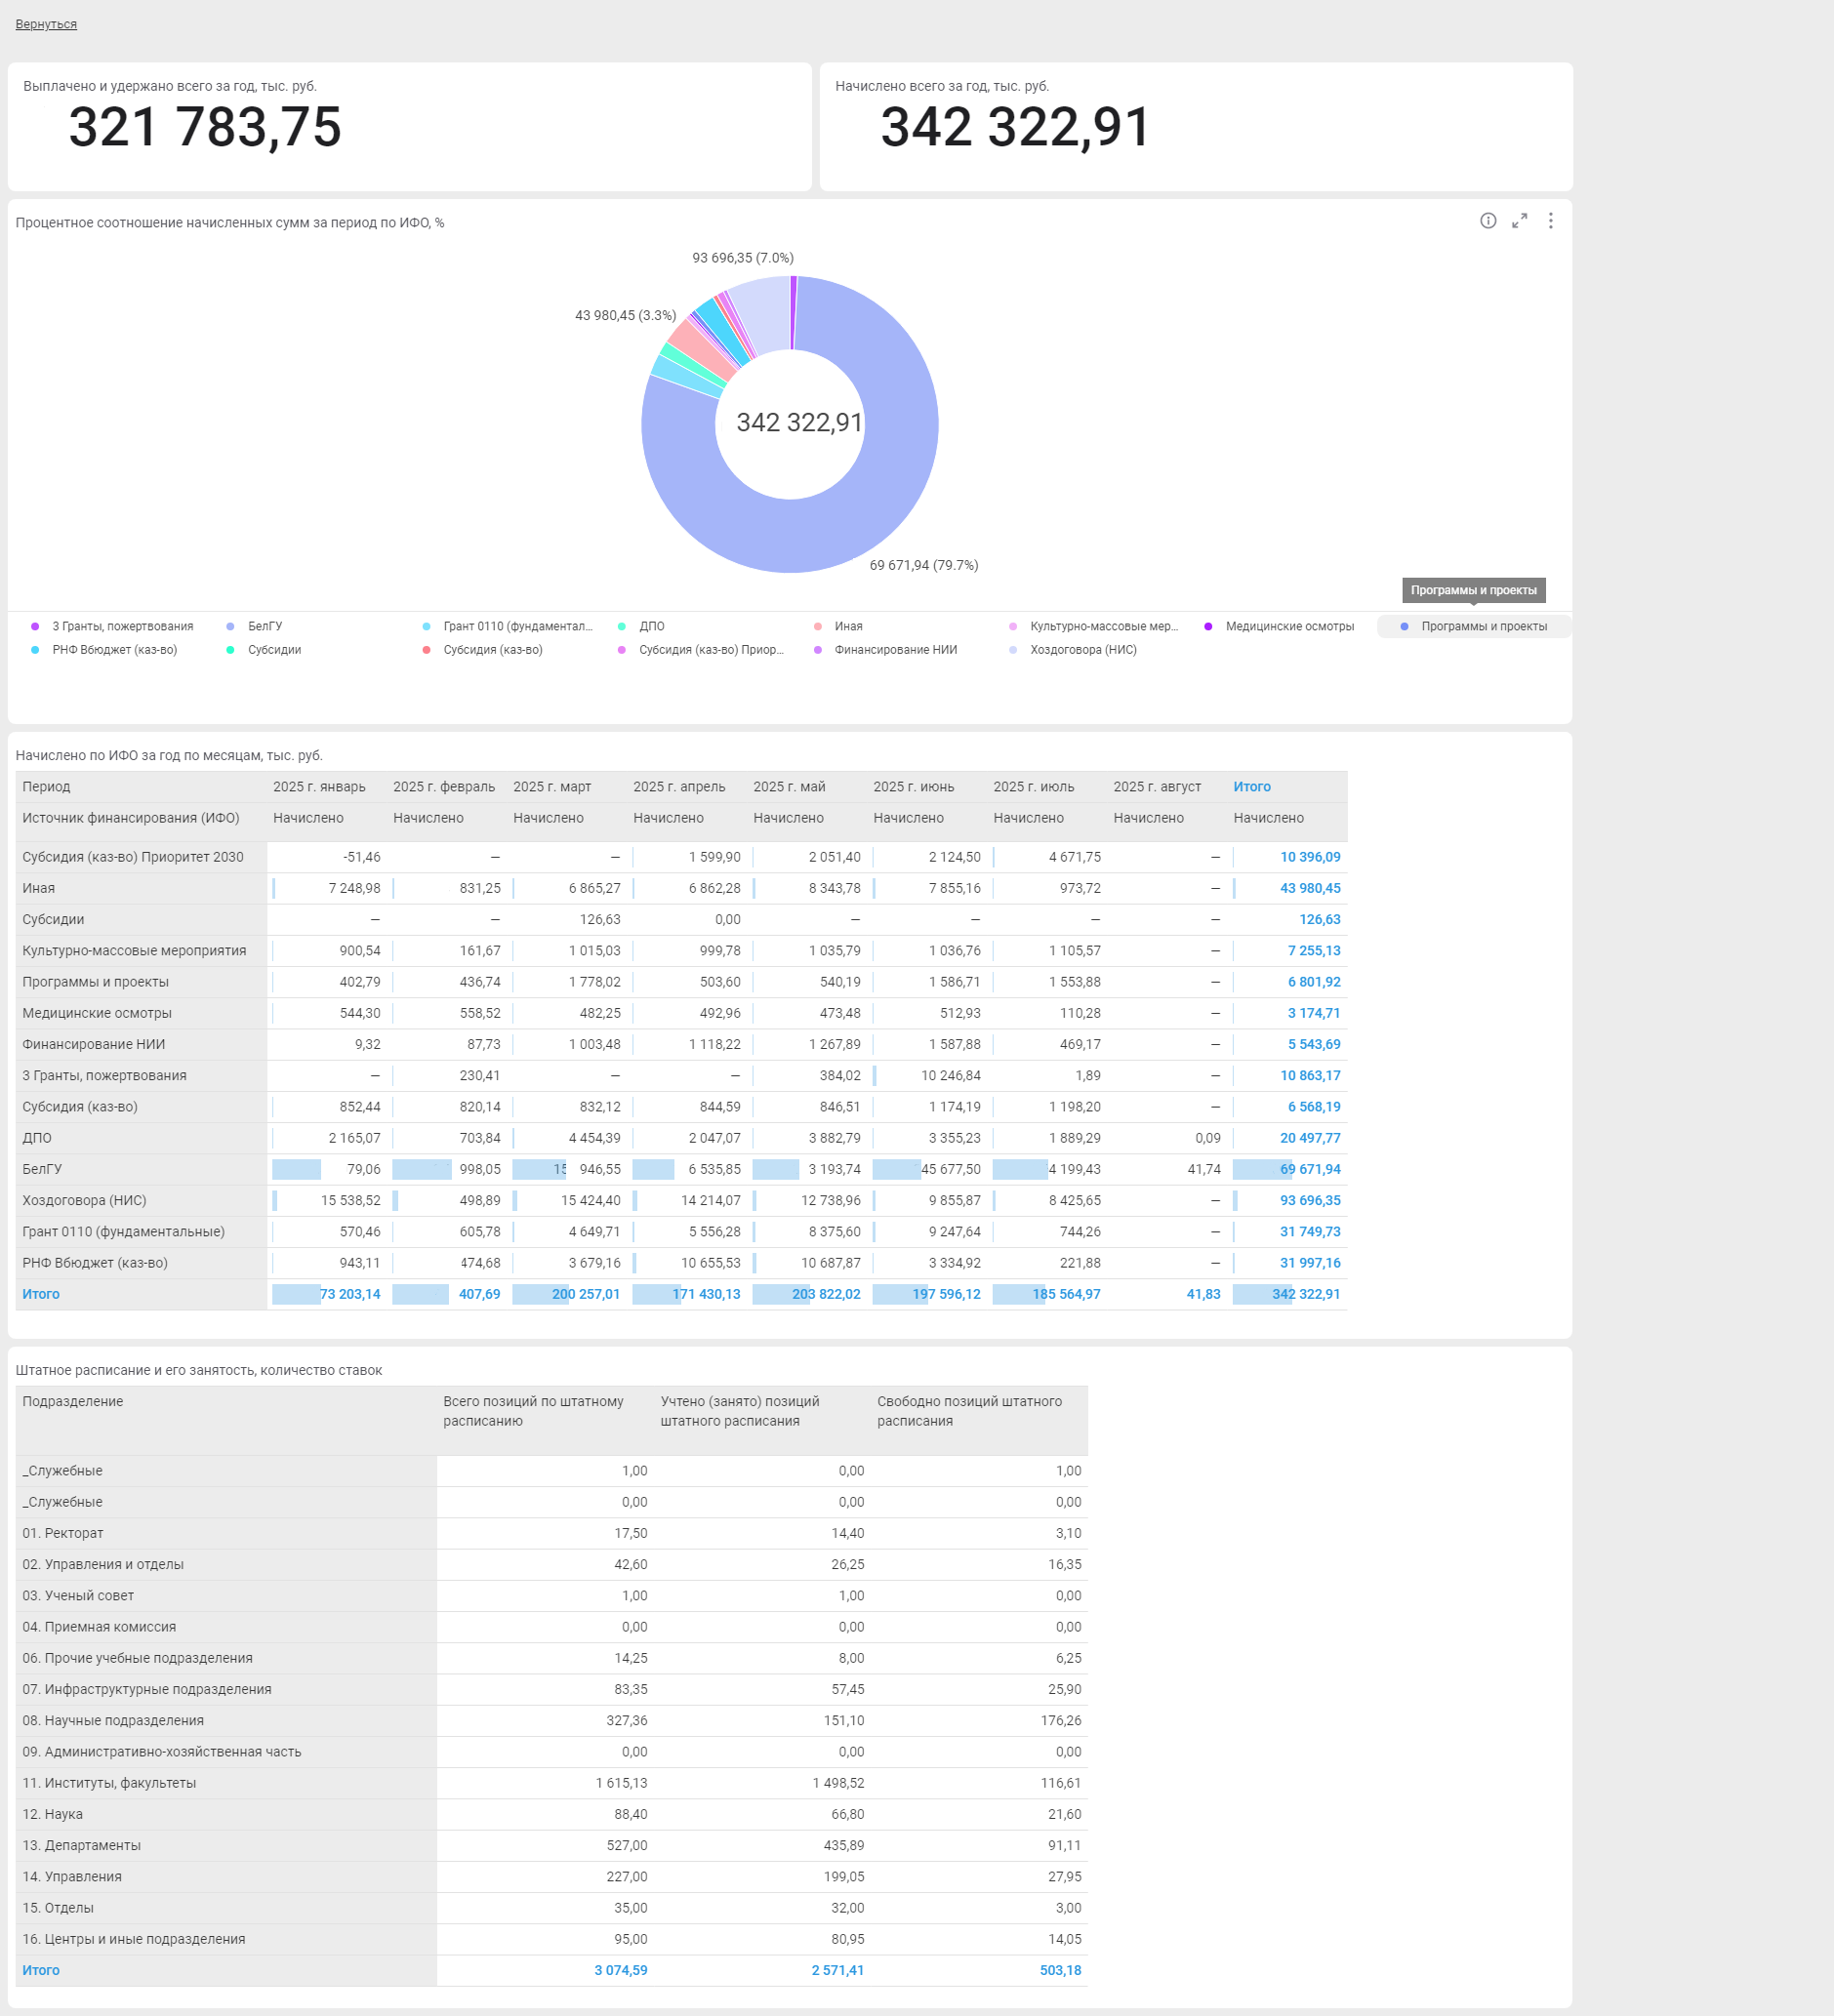The image size is (1834, 2016).
Task: Expand the donut chart to fullscreen
Action: point(1519,221)
